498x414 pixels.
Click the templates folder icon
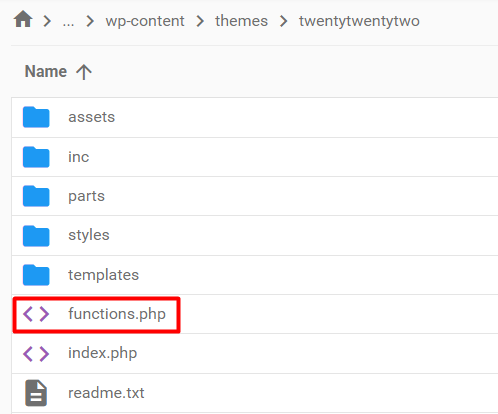click(x=36, y=275)
